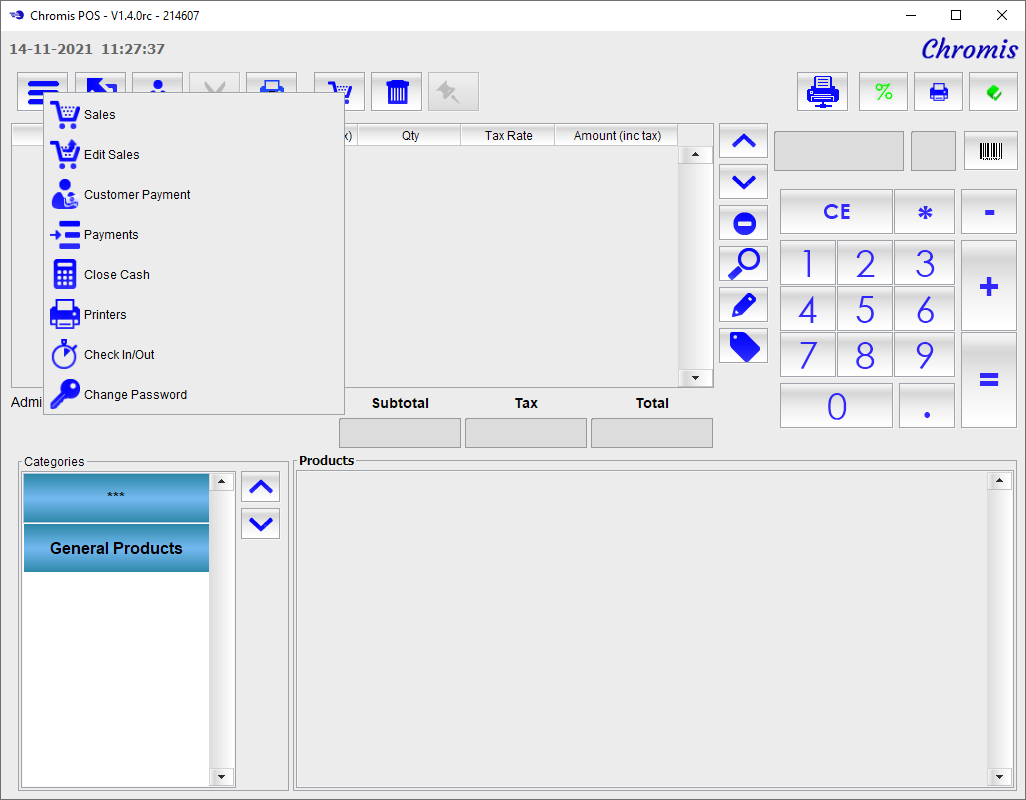Screen dimensions: 1026x800
Task: Maximize the Chromis POS window
Action: click(x=956, y=15)
